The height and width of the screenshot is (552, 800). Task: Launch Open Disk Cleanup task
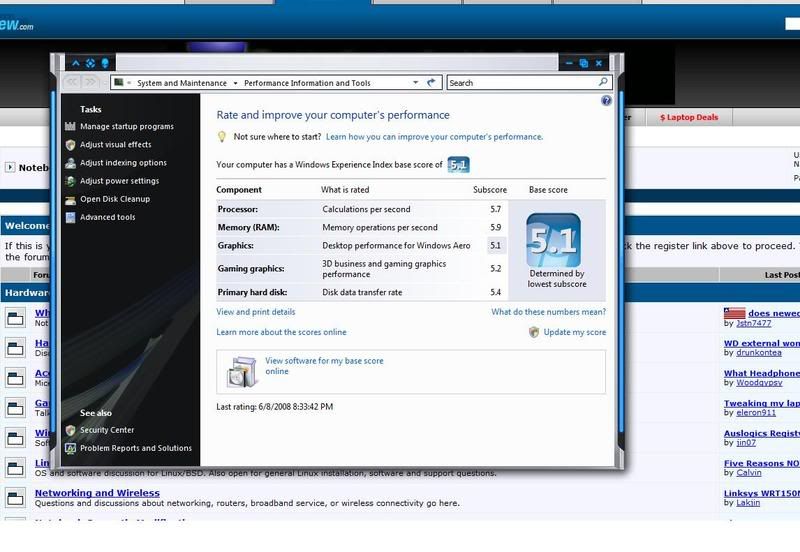[115, 199]
